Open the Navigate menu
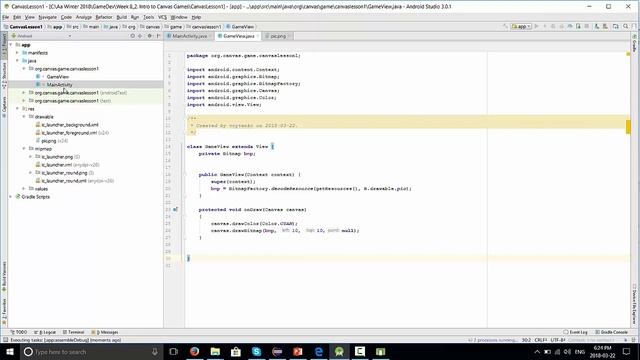The height and width of the screenshot is (360, 640). [47, 17]
